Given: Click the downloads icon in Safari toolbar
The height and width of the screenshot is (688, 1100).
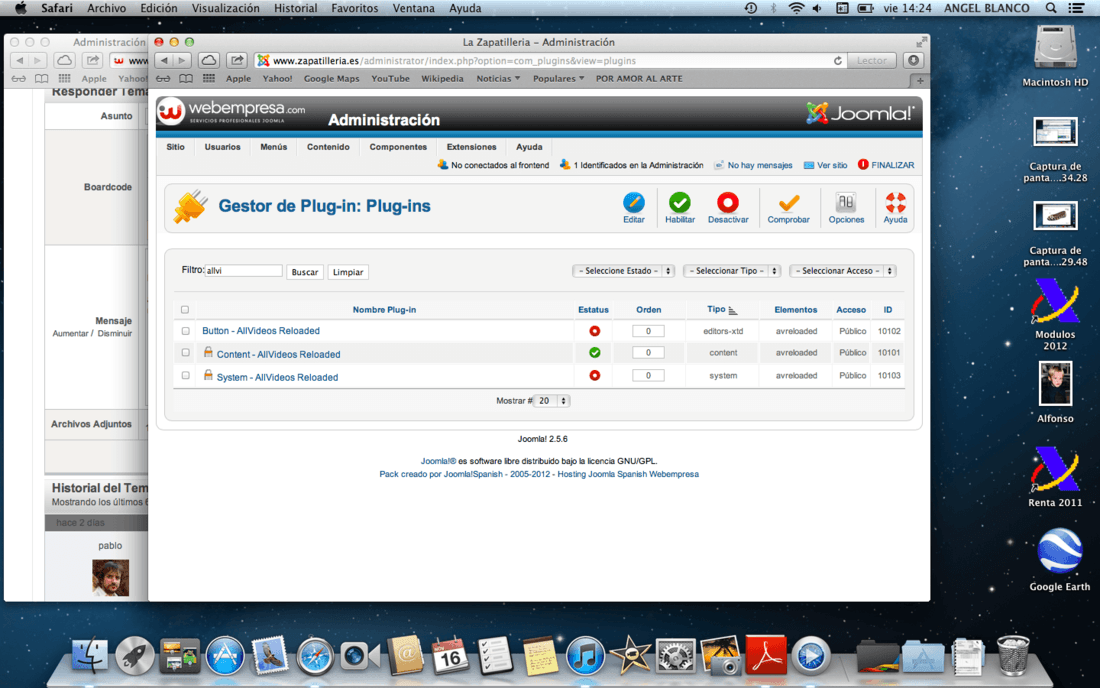Looking at the screenshot, I should pos(913,60).
